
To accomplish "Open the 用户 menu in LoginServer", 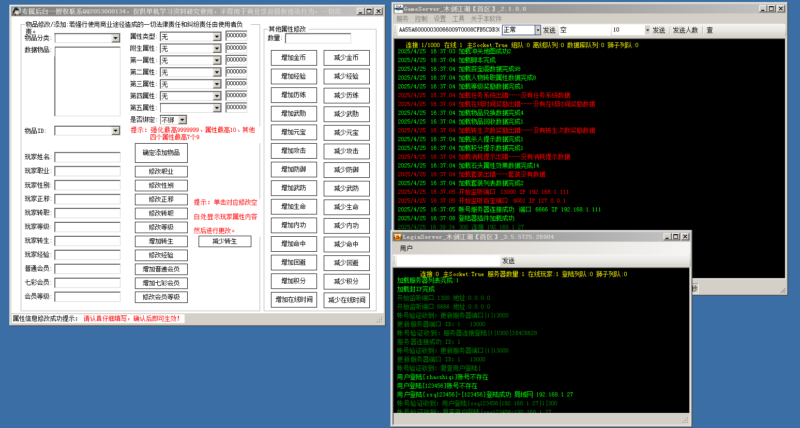I will [x=406, y=247].
